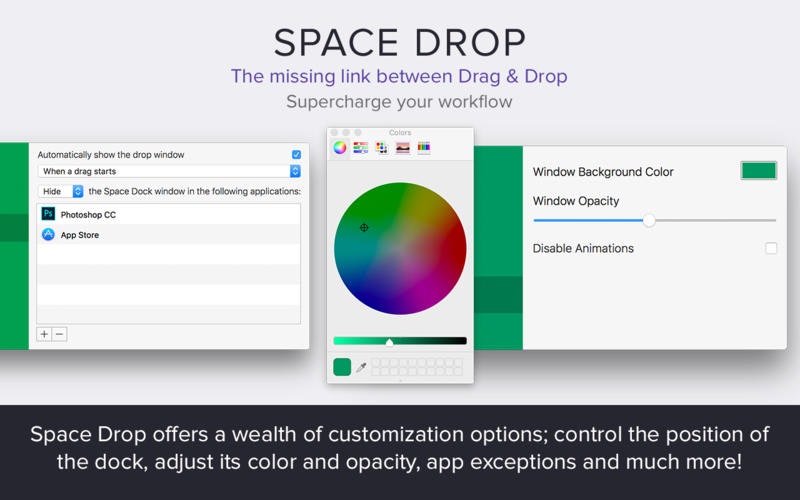Click the brightness slider in Colors window
The height and width of the screenshot is (500, 800).
[400, 341]
